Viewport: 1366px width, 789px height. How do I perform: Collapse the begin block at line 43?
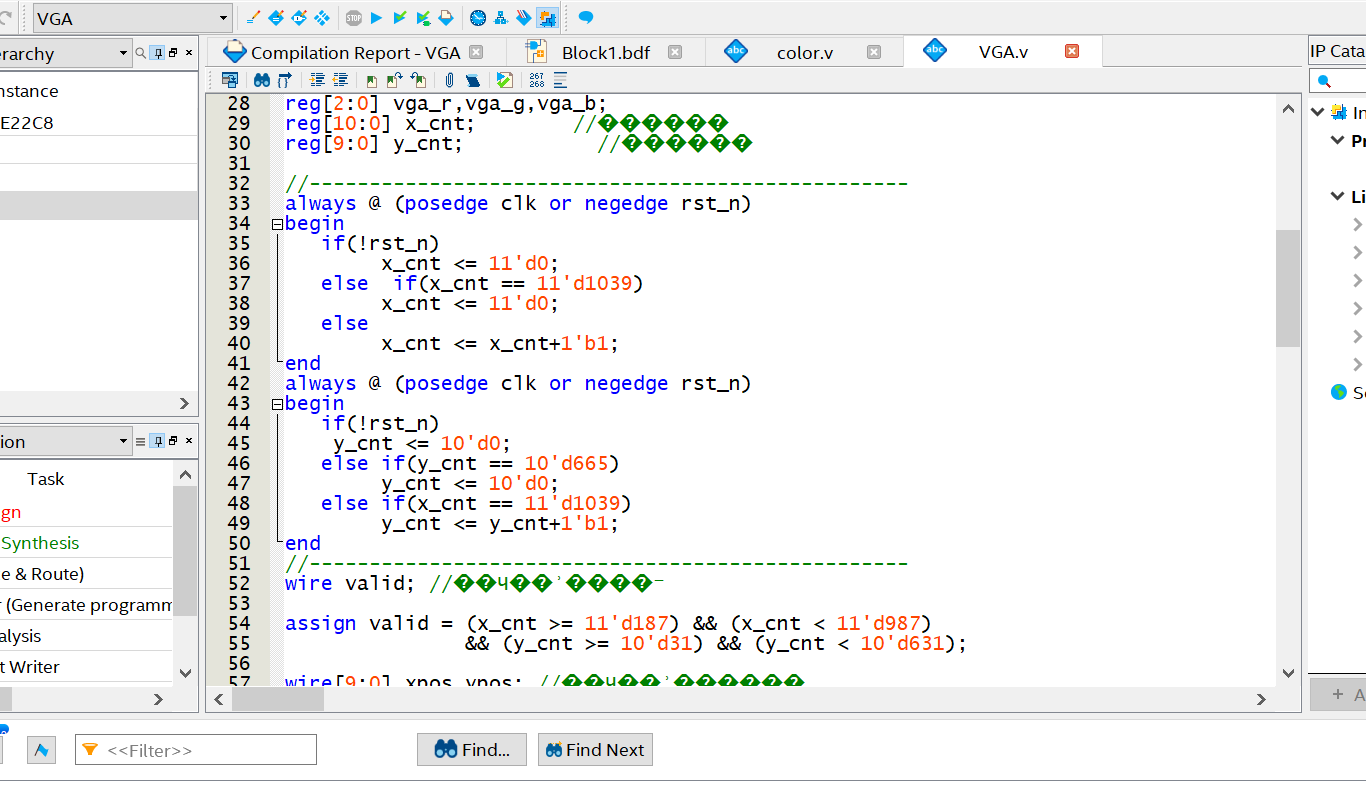(277, 405)
